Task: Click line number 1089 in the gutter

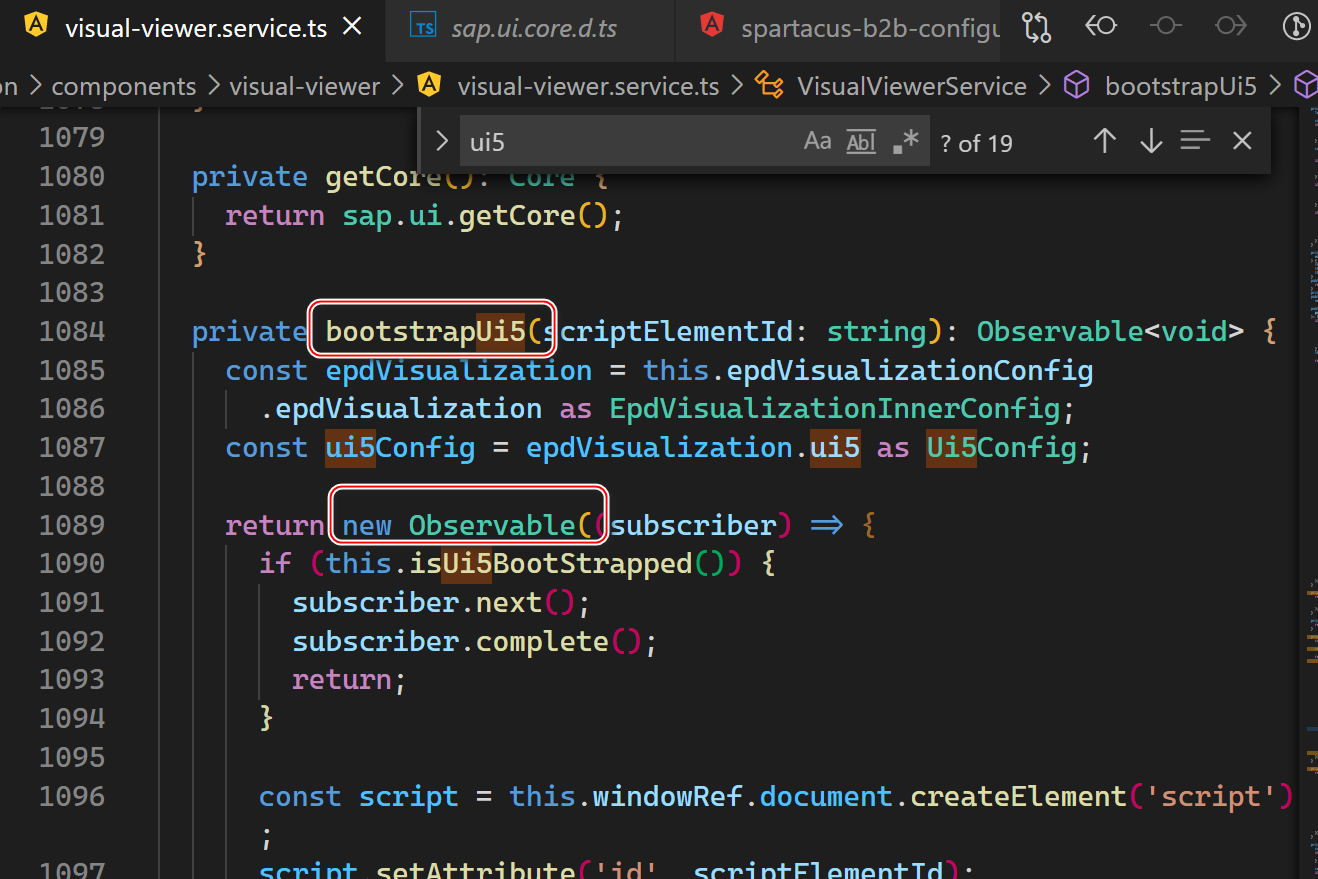Action: [x=72, y=525]
